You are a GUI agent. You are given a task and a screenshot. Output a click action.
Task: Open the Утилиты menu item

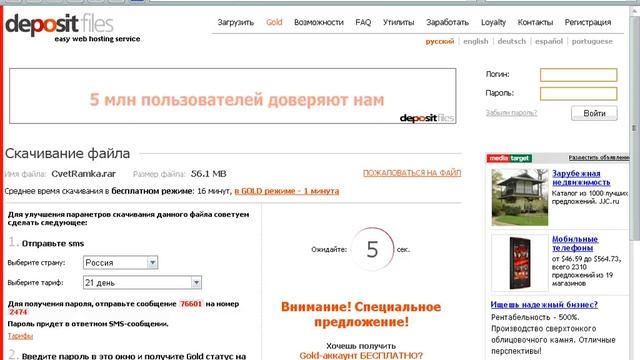[398, 22]
